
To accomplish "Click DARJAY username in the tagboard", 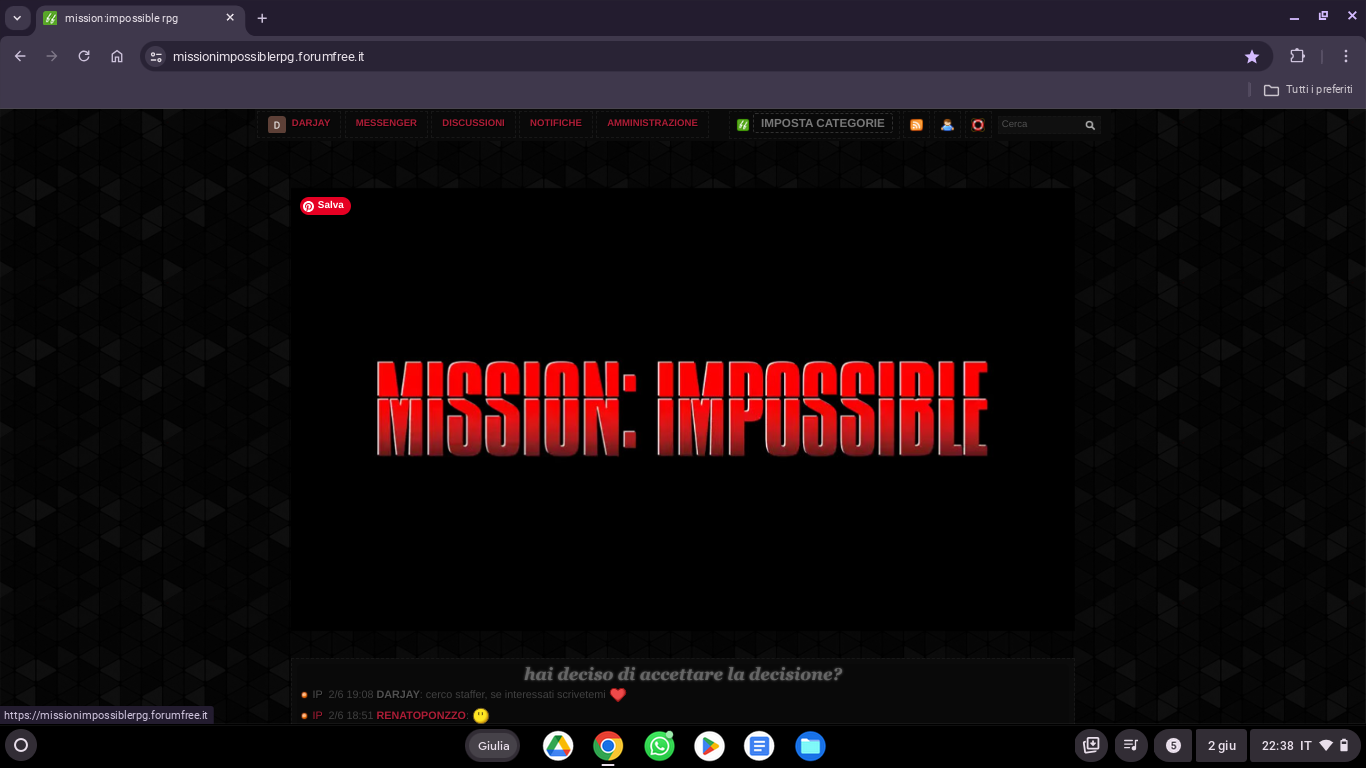I will click(x=398, y=694).
